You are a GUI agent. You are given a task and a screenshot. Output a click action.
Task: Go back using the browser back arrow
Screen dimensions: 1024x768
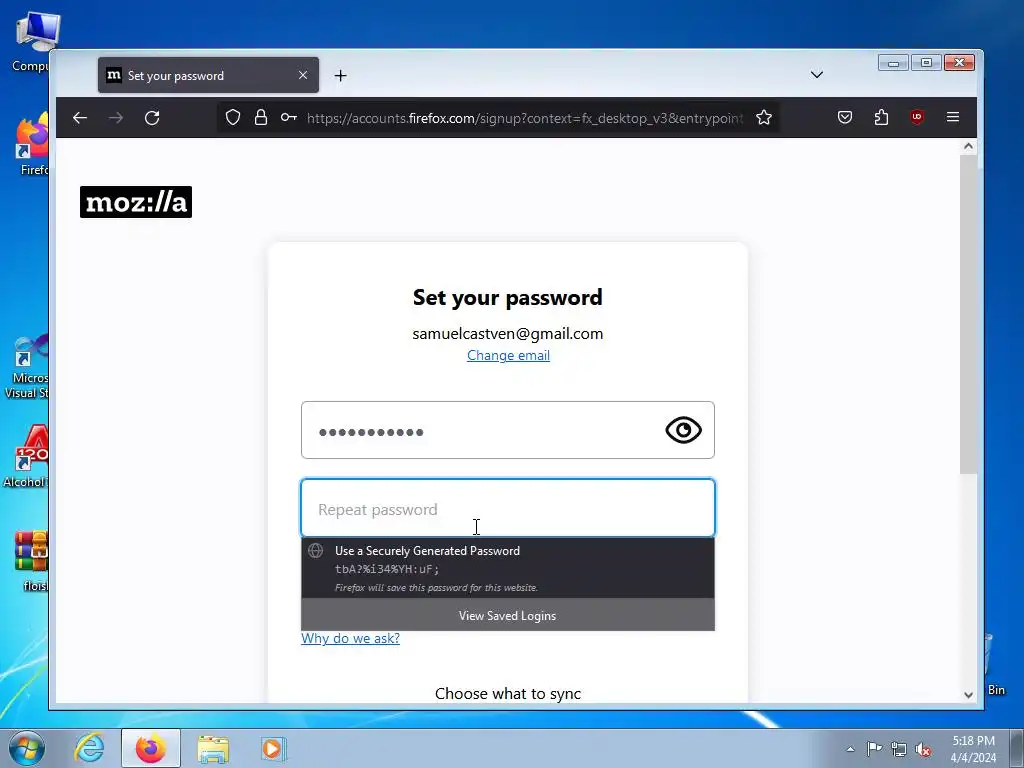[80, 118]
